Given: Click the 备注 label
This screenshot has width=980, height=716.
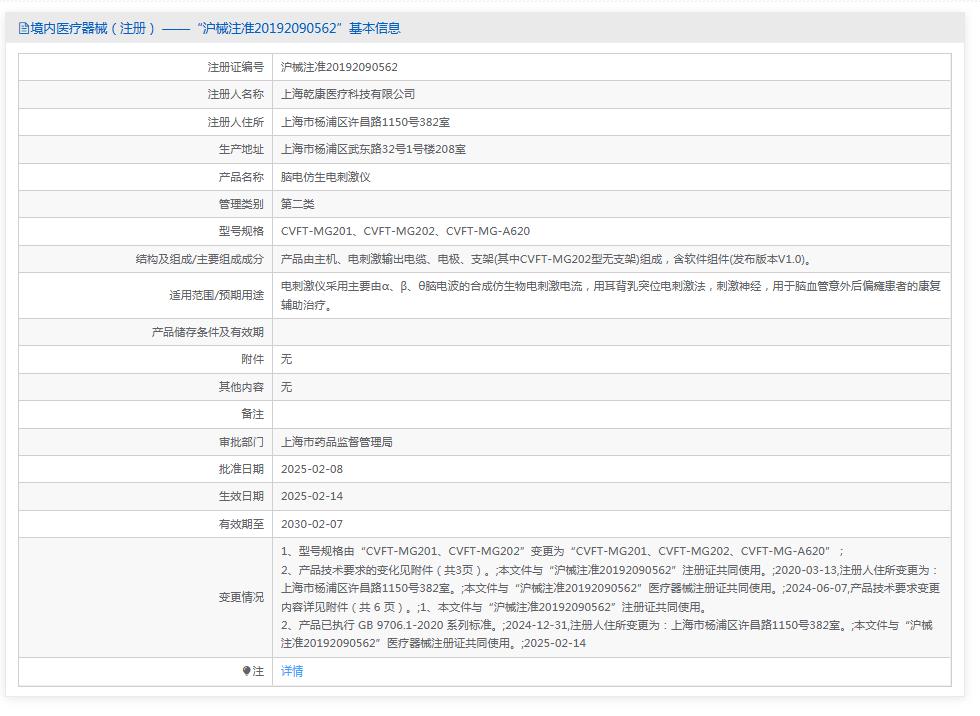Looking at the screenshot, I should point(252,414).
